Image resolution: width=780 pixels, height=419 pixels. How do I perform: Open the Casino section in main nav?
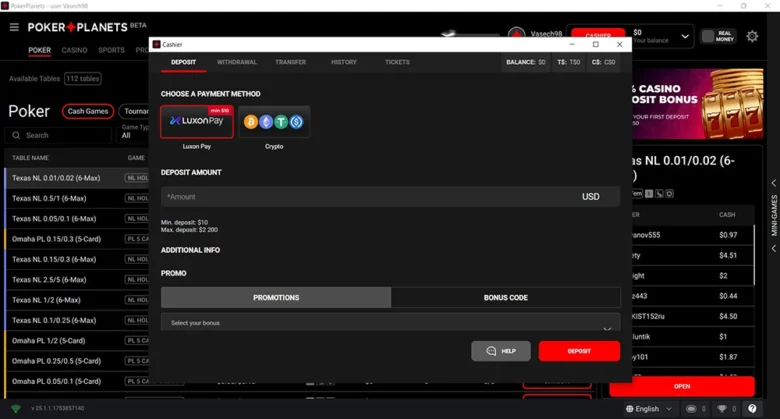click(x=74, y=50)
